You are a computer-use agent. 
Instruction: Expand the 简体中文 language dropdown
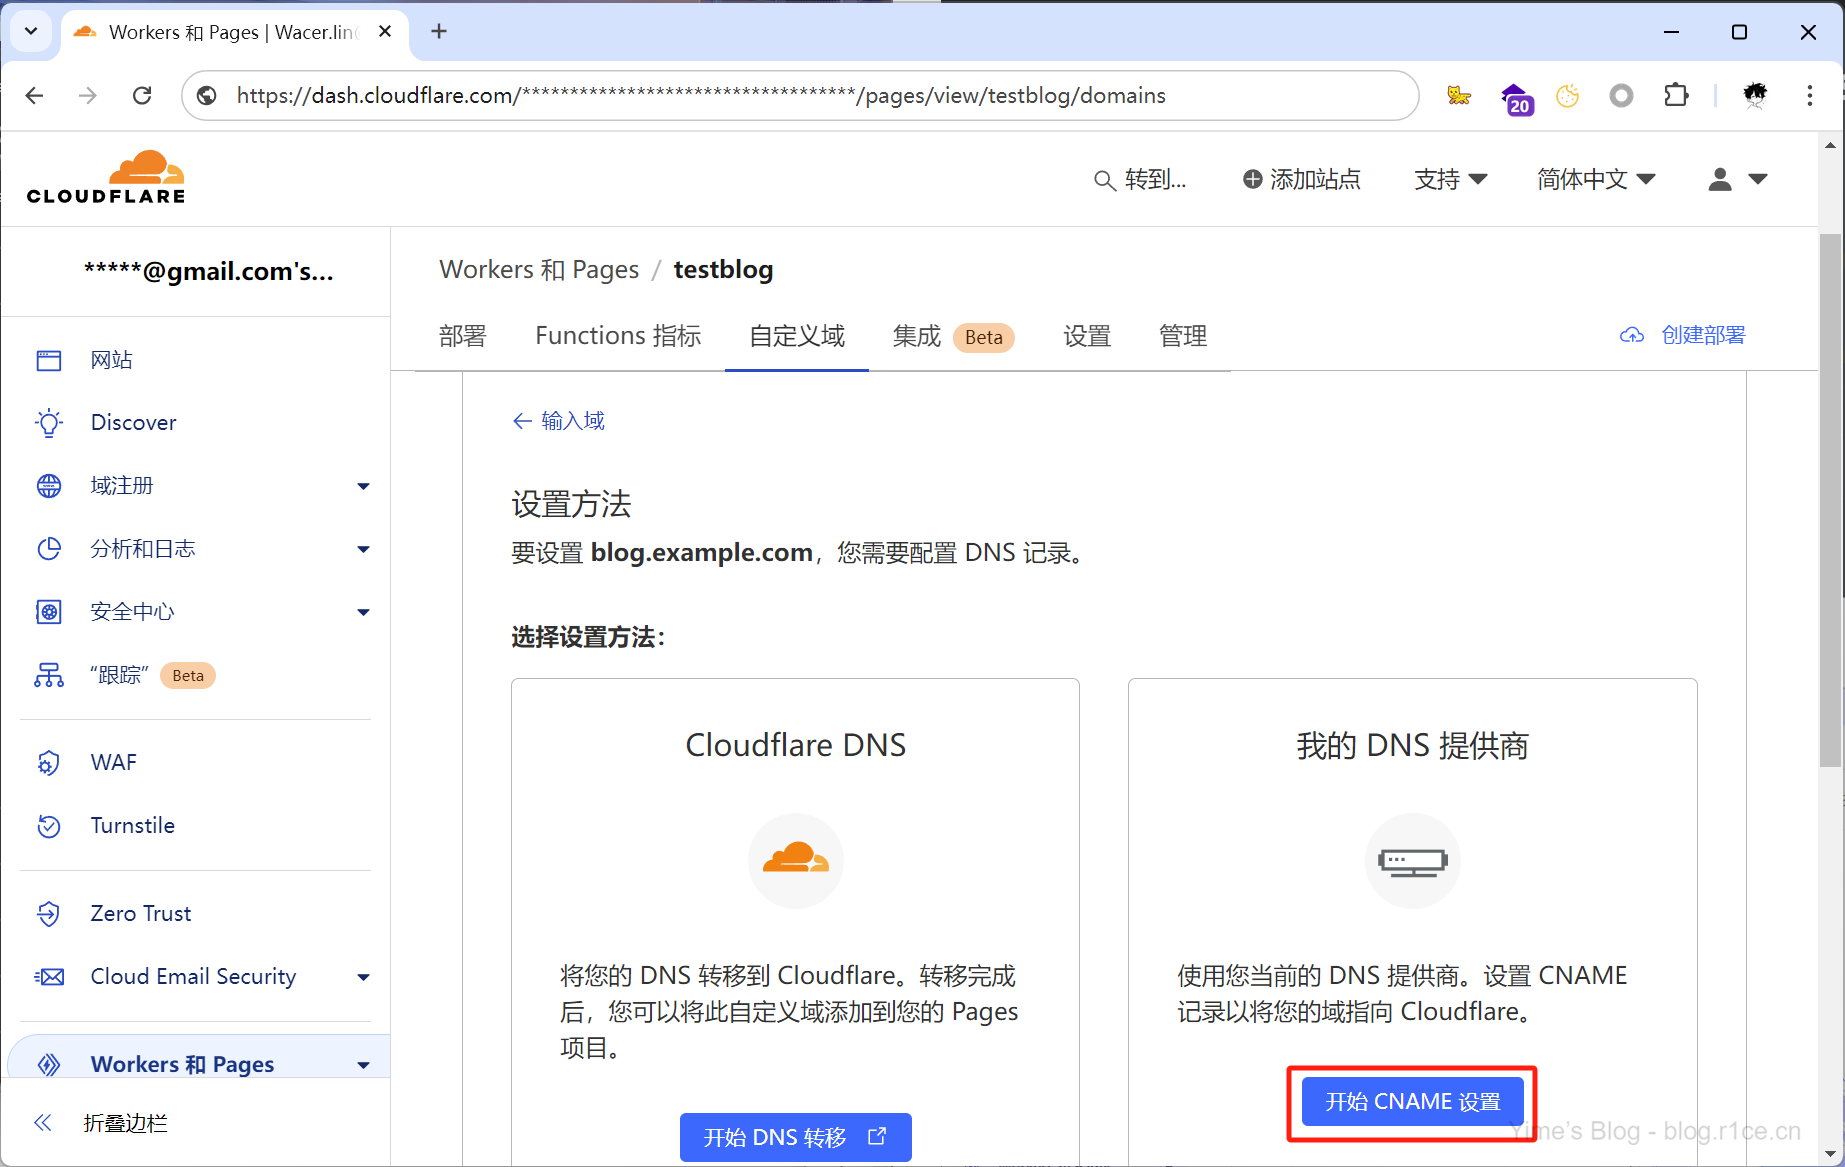point(1596,180)
